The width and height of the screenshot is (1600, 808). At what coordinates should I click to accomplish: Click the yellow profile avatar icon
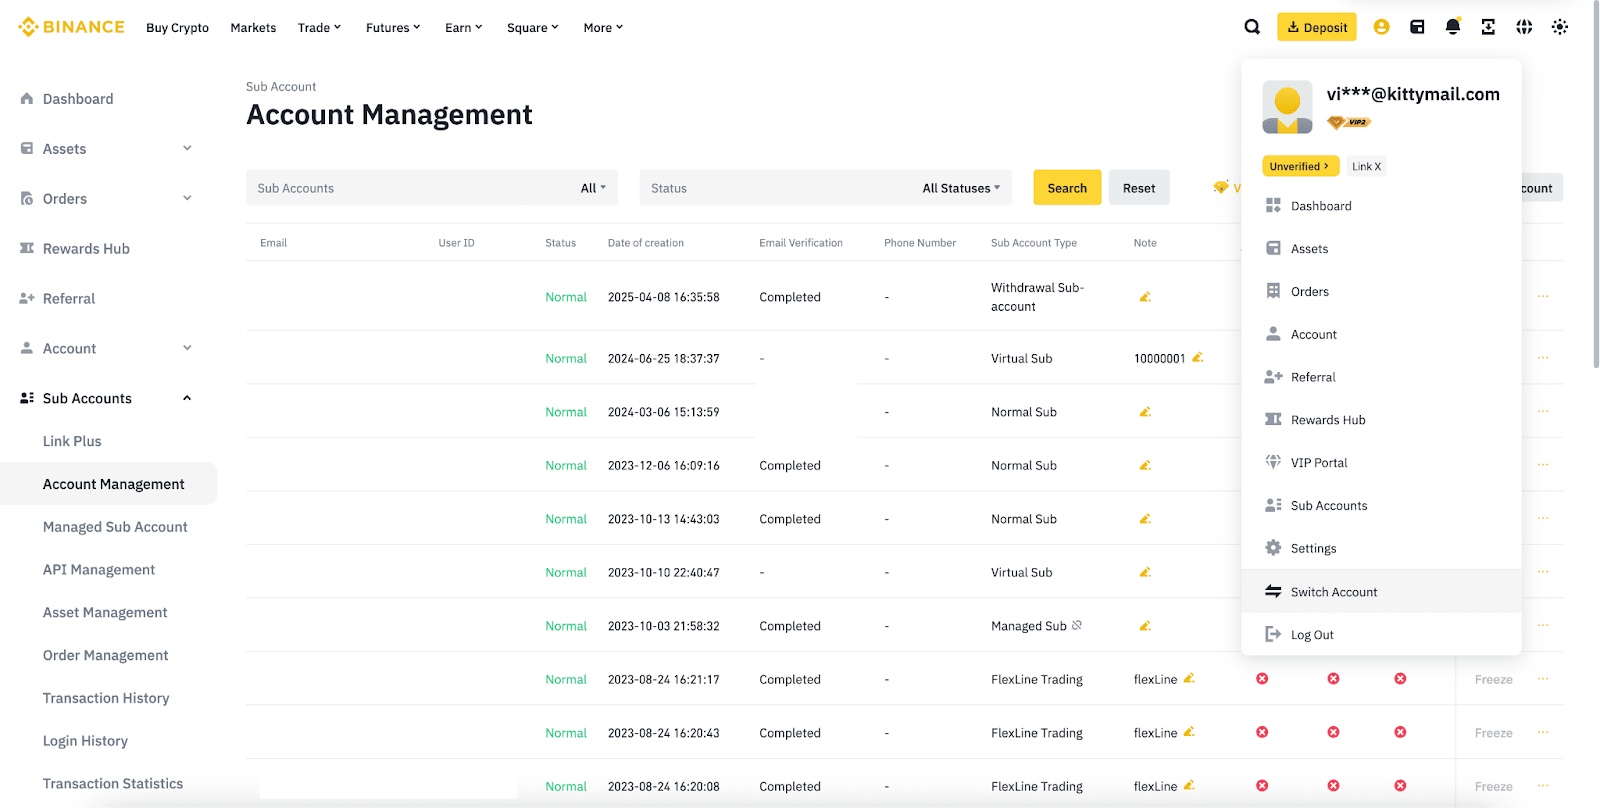[x=1381, y=27]
